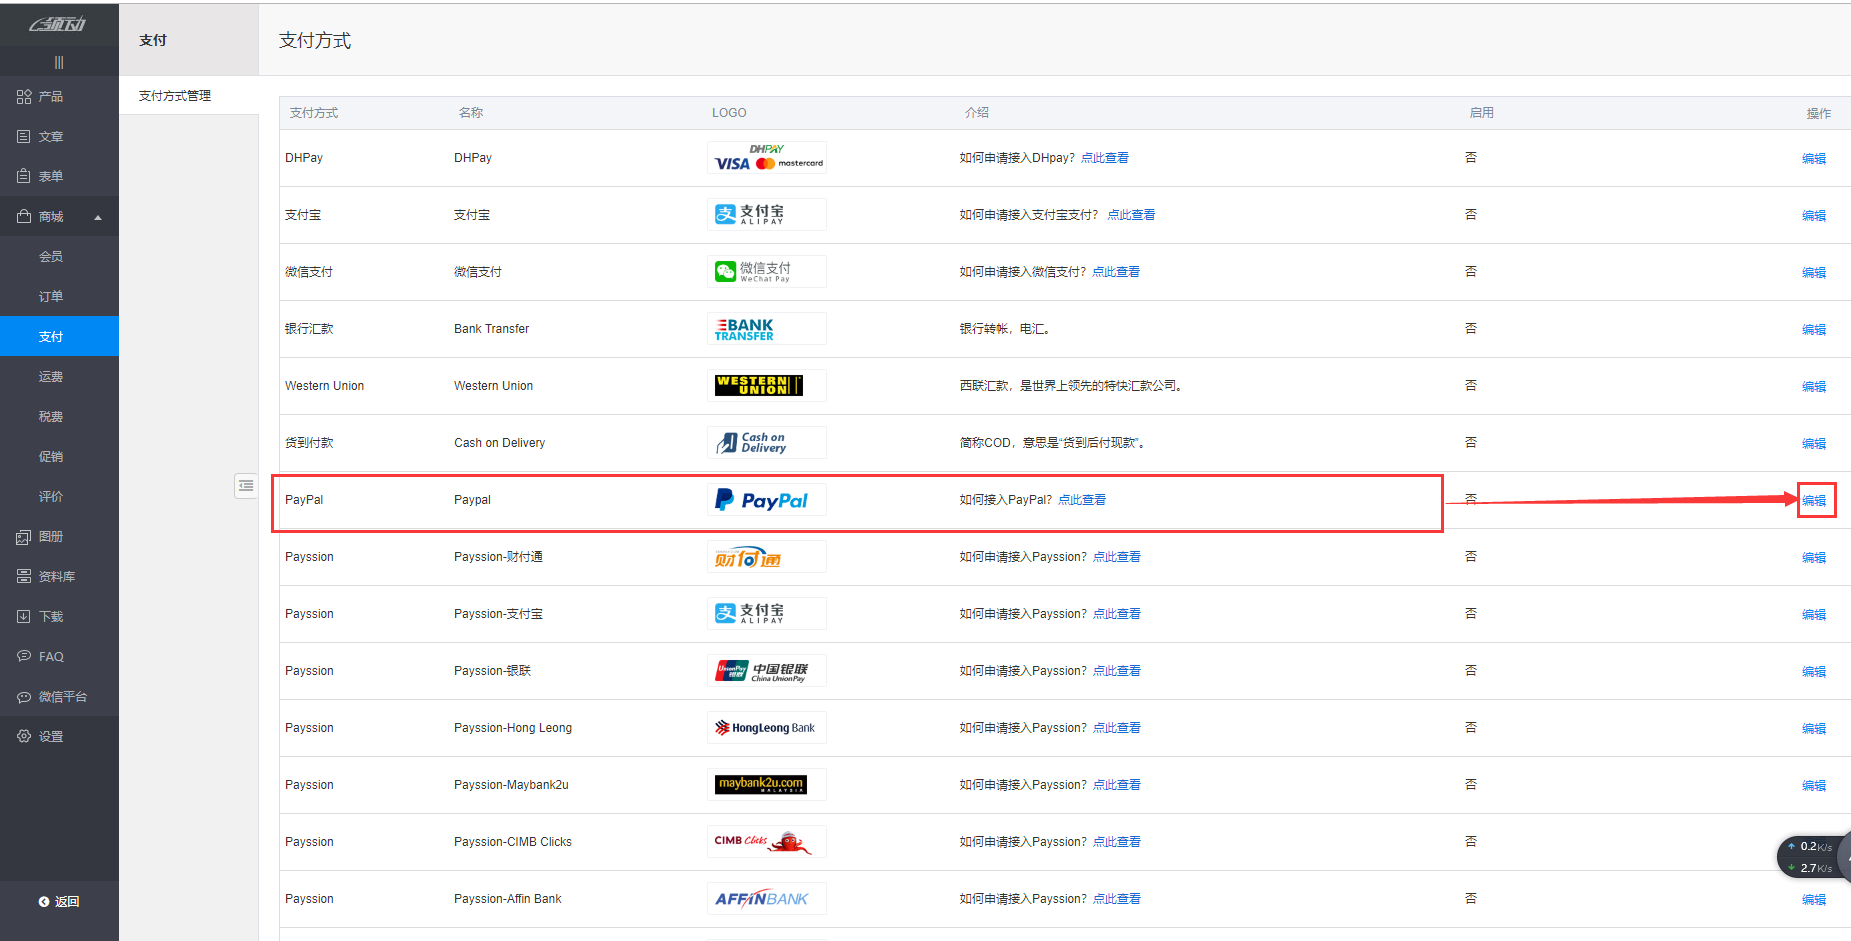Switch to the 支付方式管理 tab
Image resolution: width=1851 pixels, height=941 pixels.
175,96
